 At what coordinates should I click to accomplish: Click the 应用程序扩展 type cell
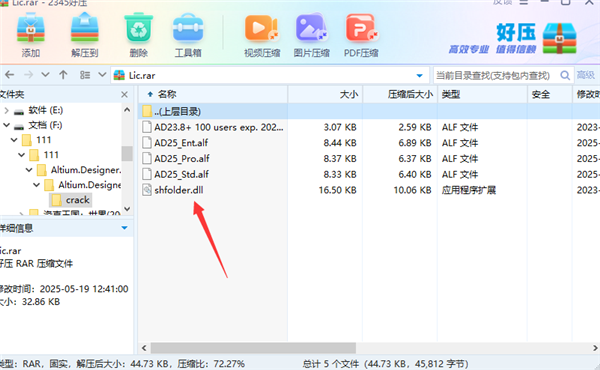click(469, 190)
